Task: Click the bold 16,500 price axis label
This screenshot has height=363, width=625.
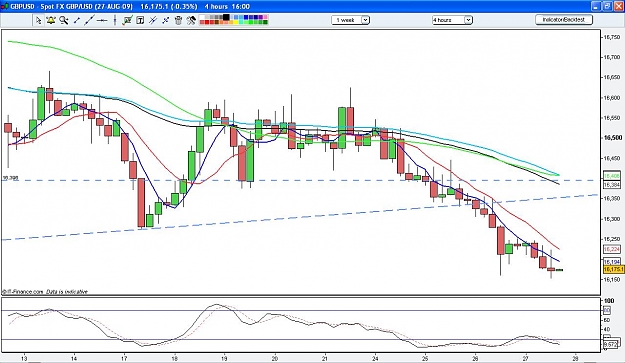Action: point(613,137)
